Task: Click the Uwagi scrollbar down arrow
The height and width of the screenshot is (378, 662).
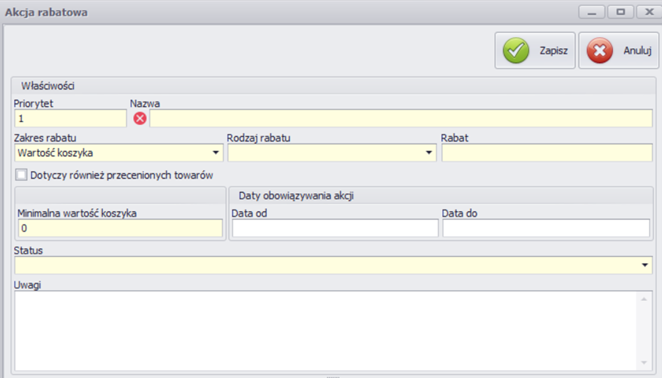Action: (x=644, y=362)
